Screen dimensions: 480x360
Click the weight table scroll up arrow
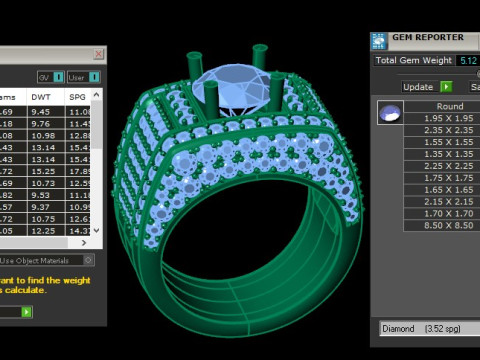coord(97,95)
